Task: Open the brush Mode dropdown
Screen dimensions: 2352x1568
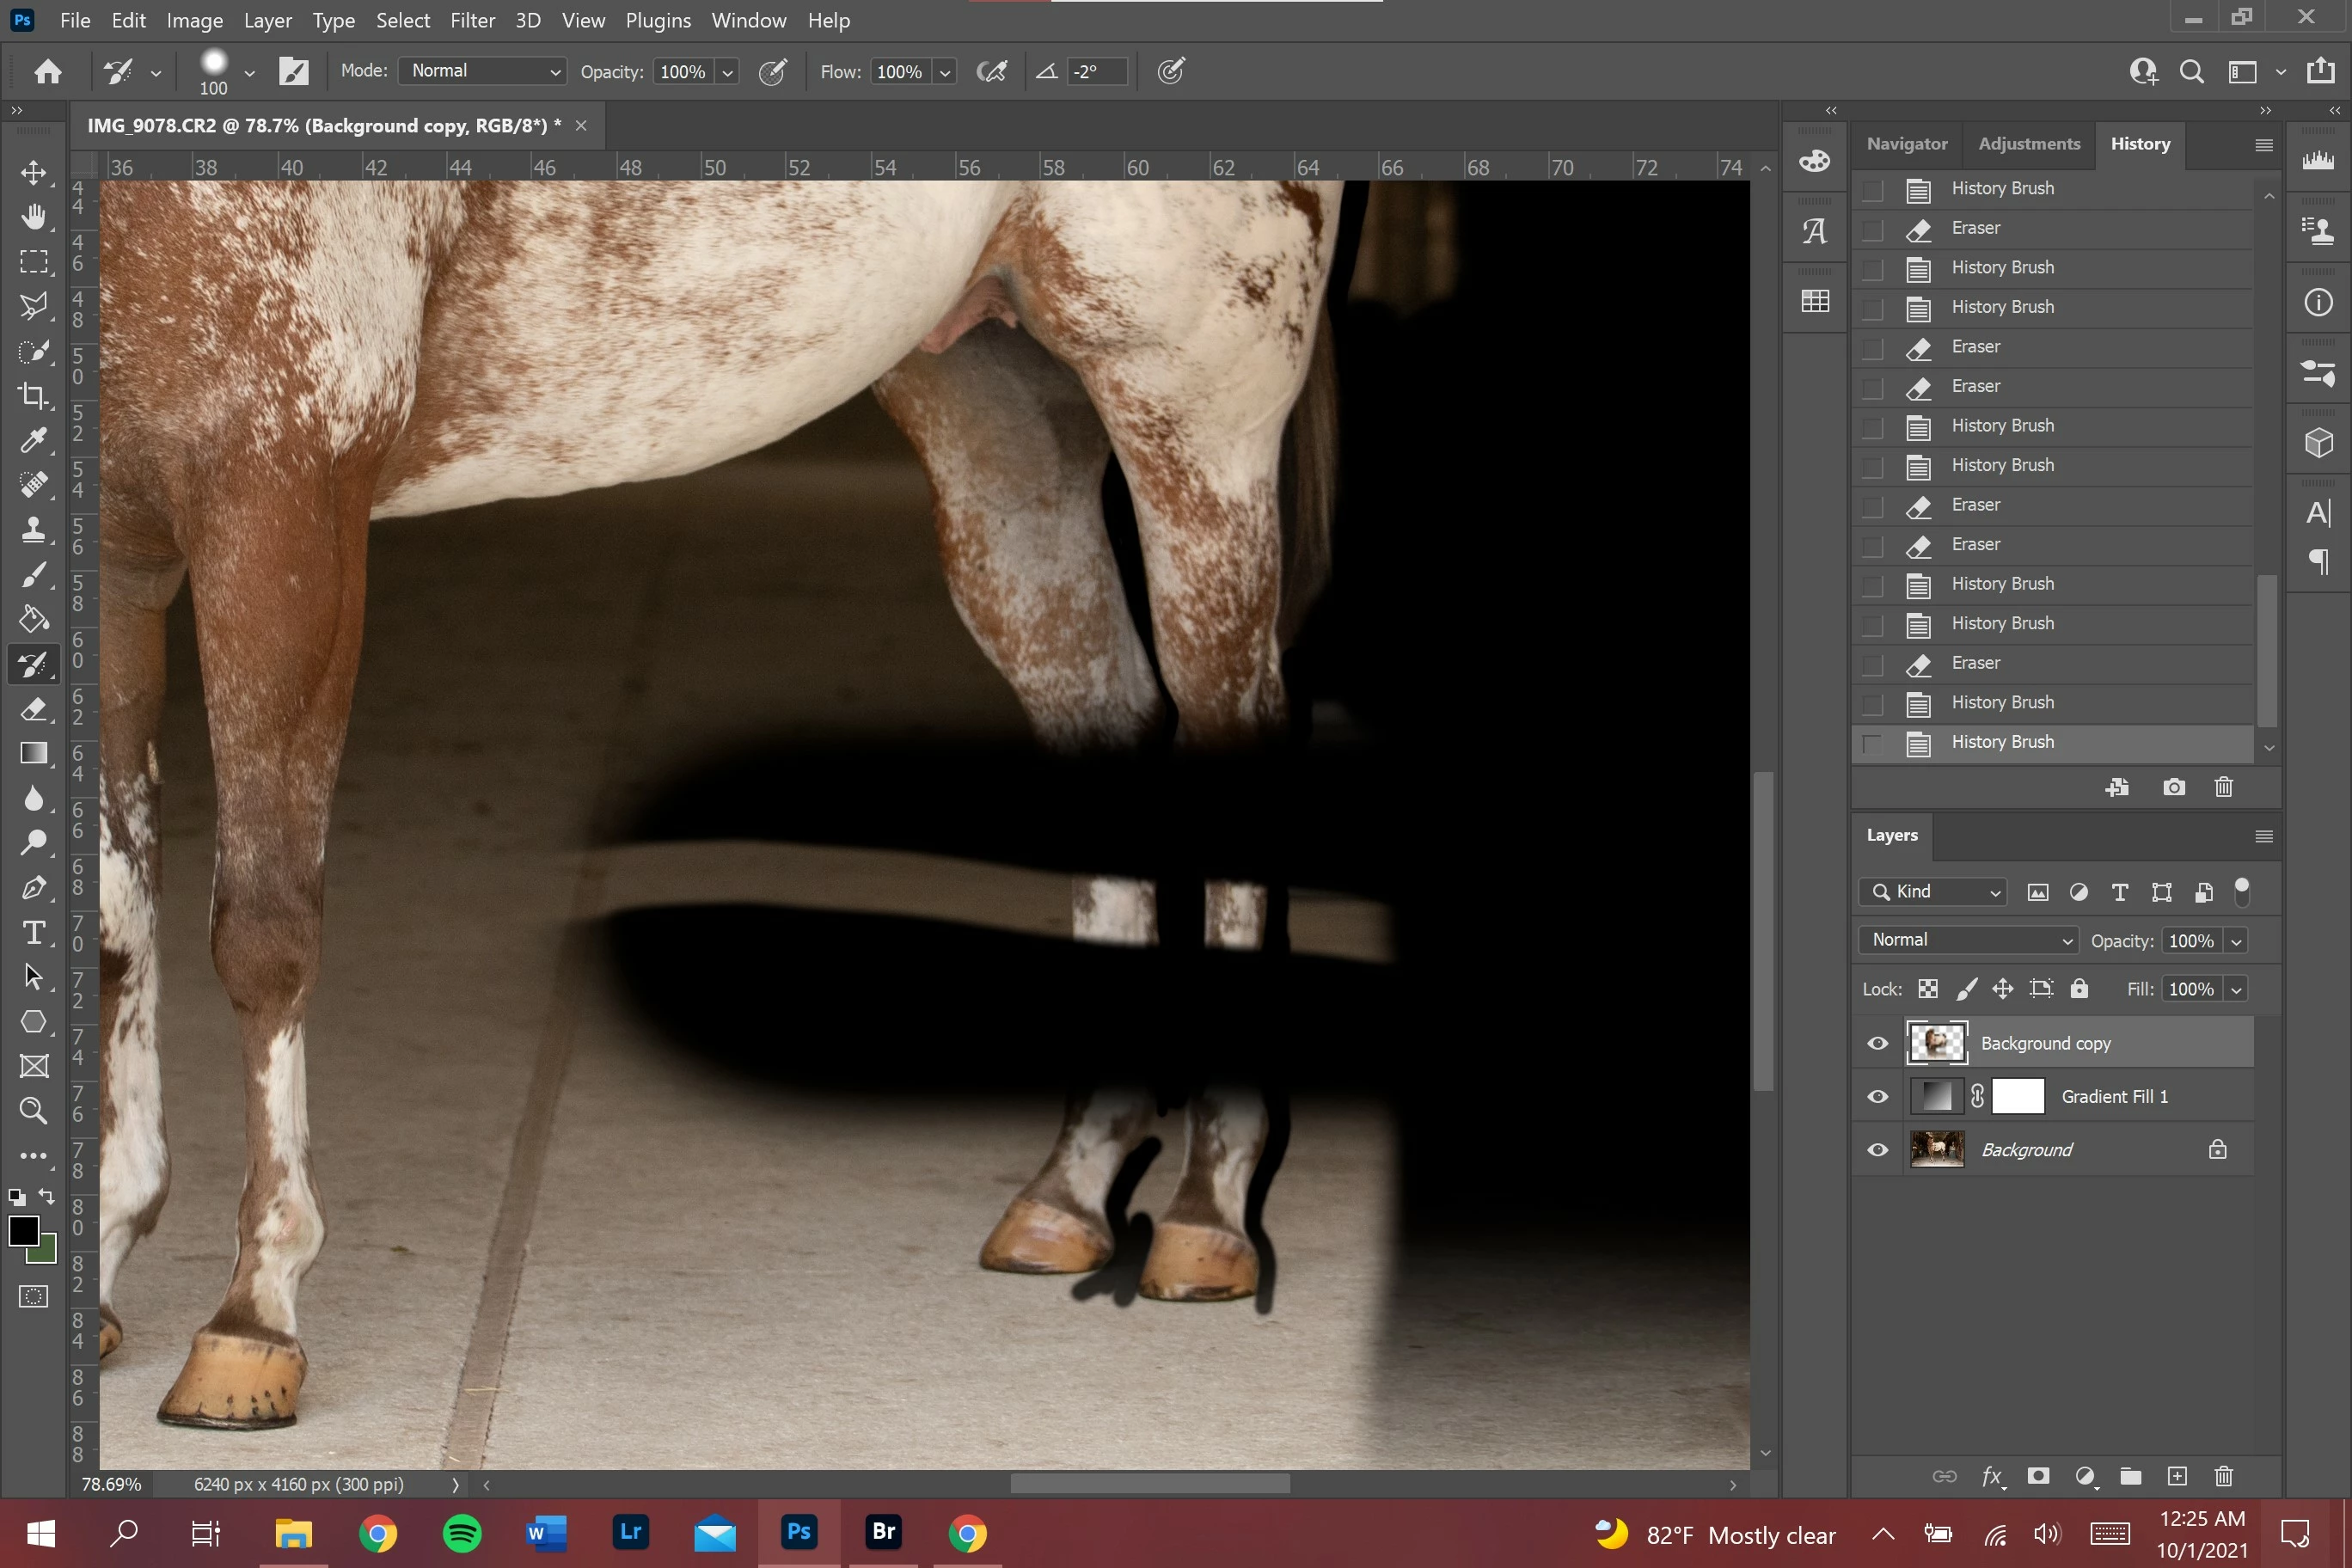Action: pos(483,71)
